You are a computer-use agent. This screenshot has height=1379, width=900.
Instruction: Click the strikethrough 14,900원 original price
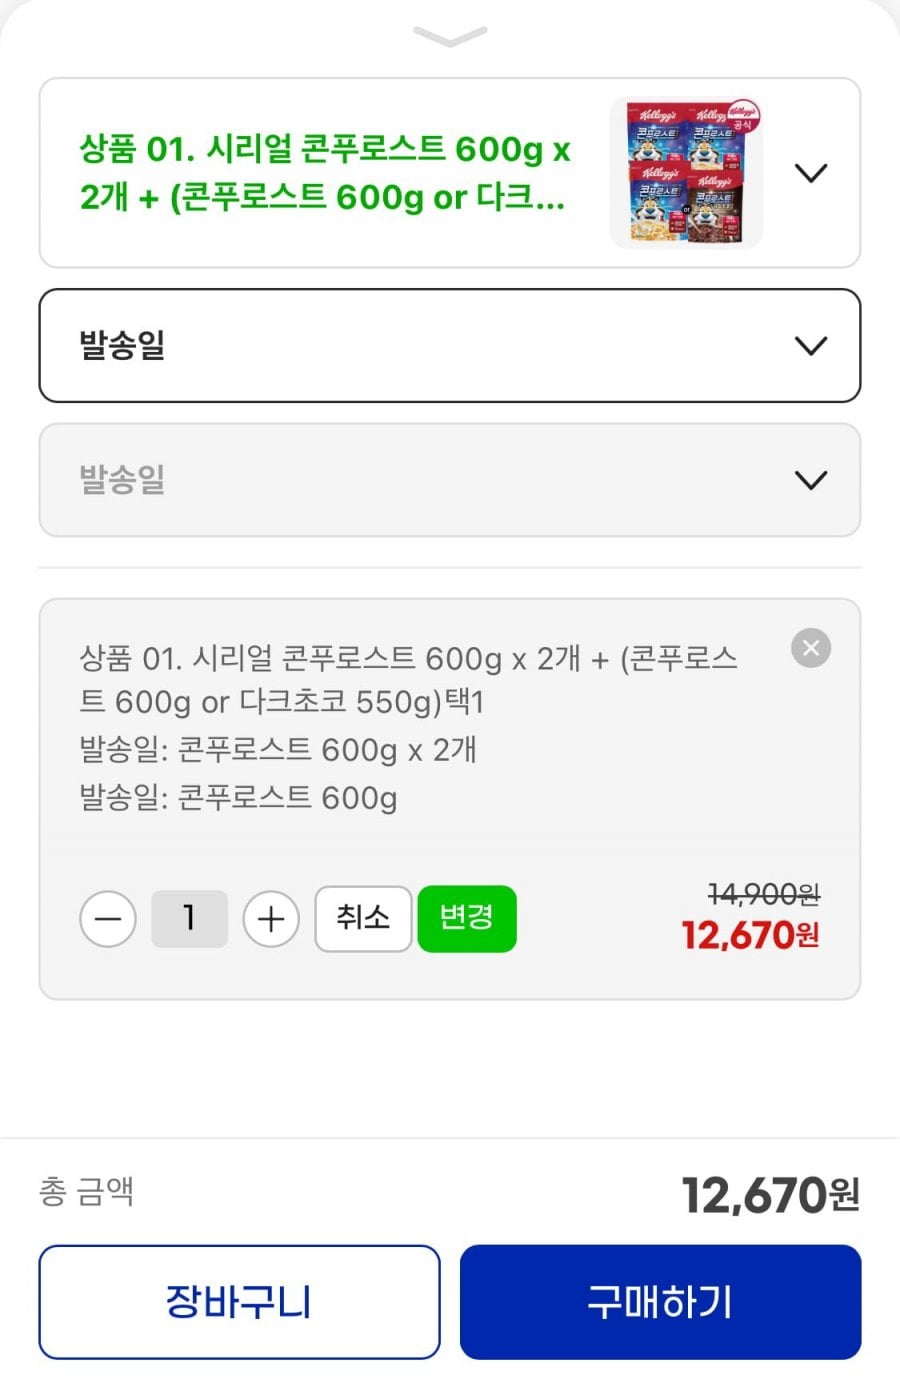click(763, 893)
